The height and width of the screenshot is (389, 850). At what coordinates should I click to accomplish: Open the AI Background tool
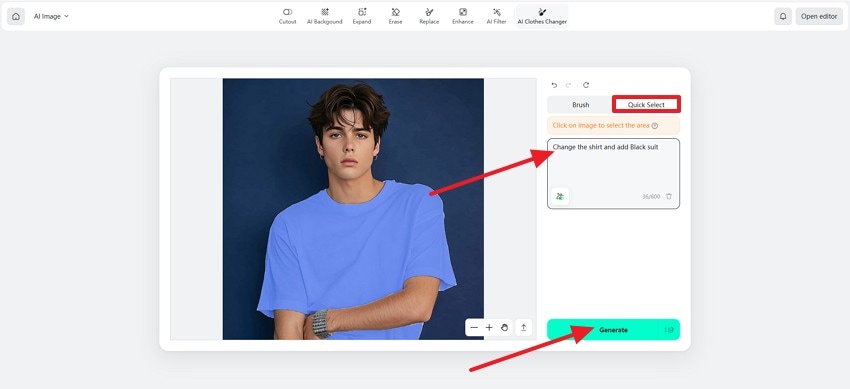click(x=325, y=16)
